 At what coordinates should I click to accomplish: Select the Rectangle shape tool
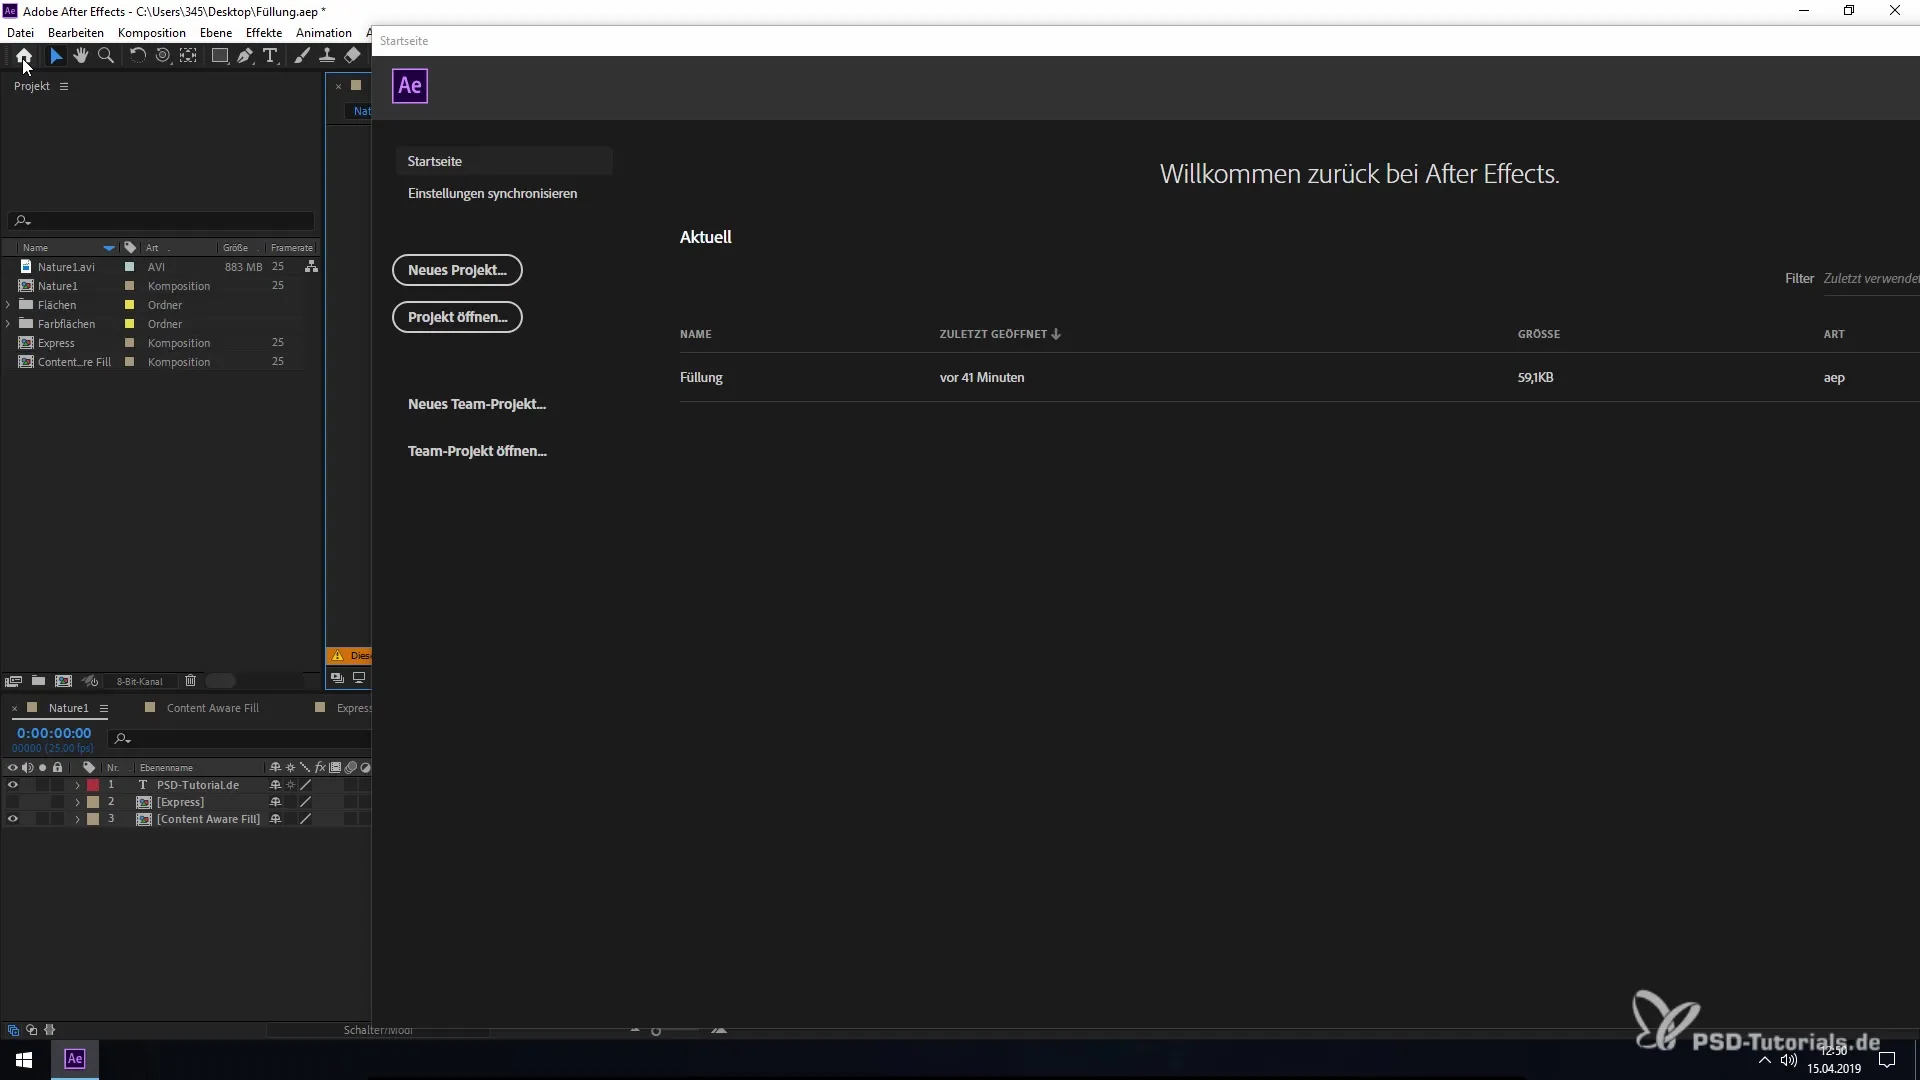pyautogui.click(x=220, y=56)
